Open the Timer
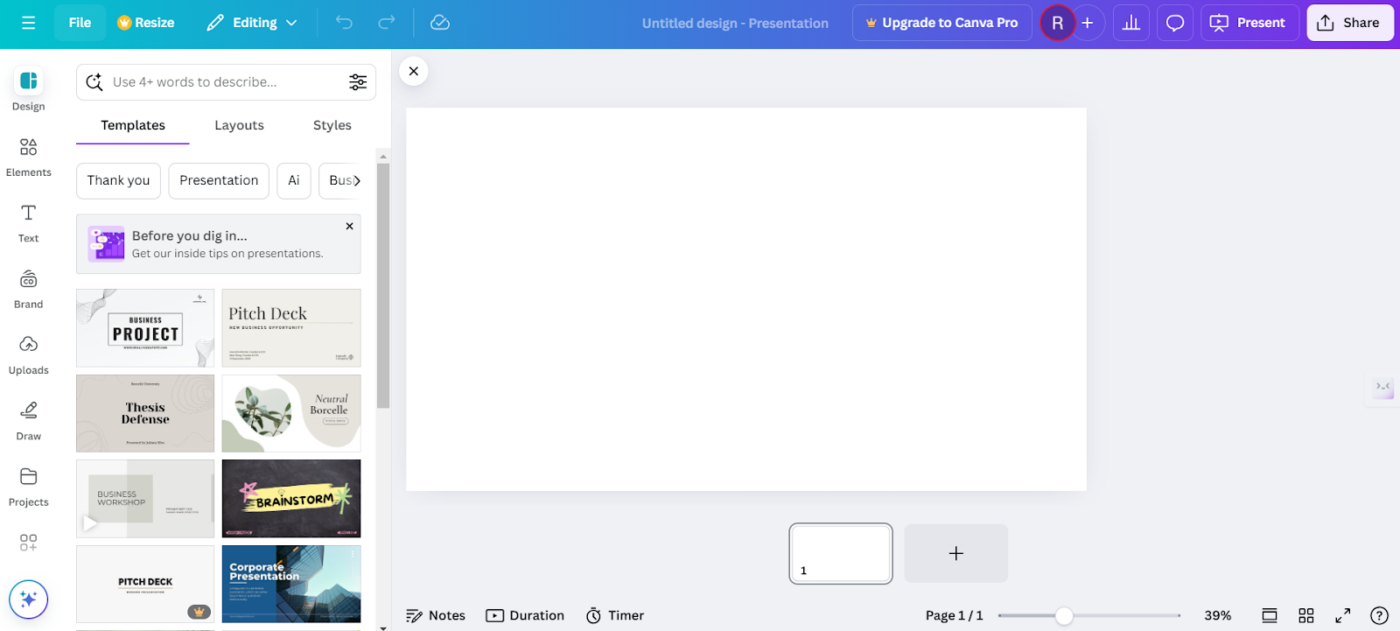This screenshot has width=1400, height=631. [x=615, y=616]
